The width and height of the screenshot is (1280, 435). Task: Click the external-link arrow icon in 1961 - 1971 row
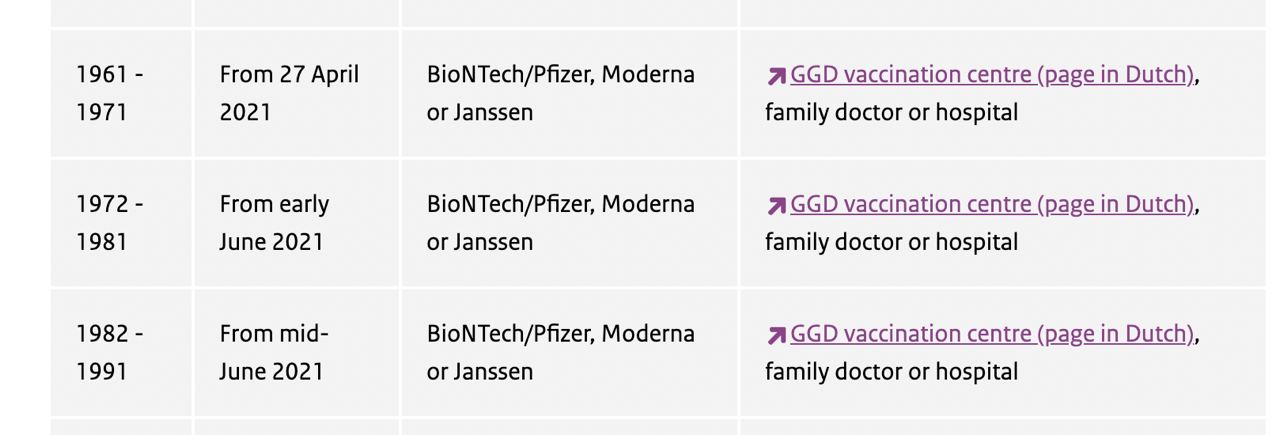(x=776, y=76)
